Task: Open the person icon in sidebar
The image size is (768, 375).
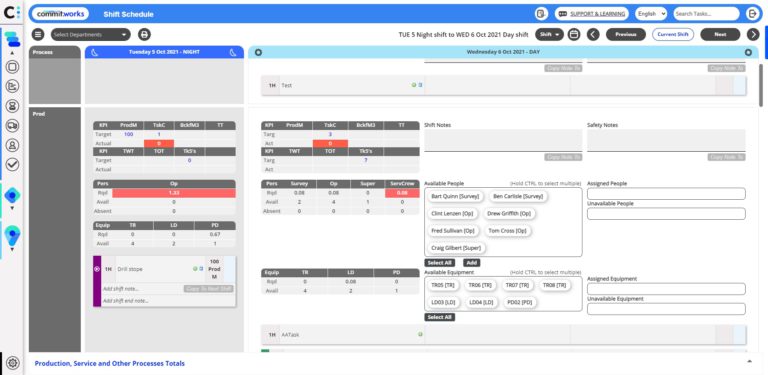Action: [x=12, y=145]
